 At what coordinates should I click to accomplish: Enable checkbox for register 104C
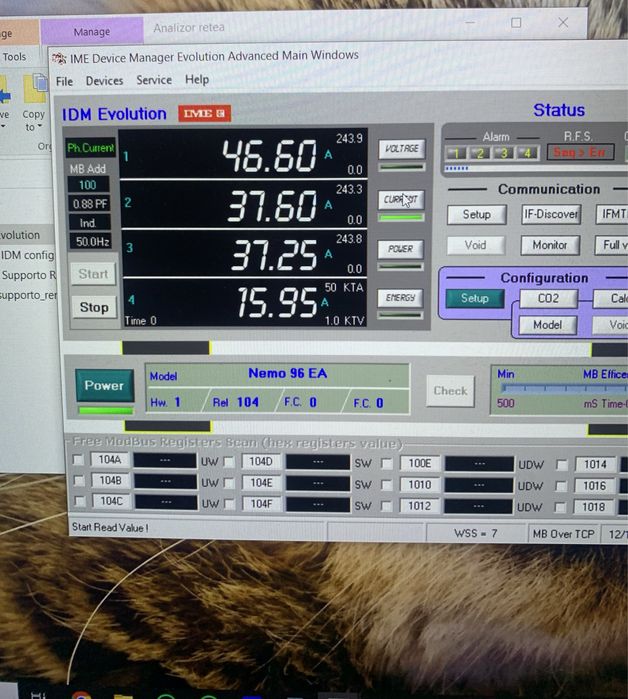80,502
